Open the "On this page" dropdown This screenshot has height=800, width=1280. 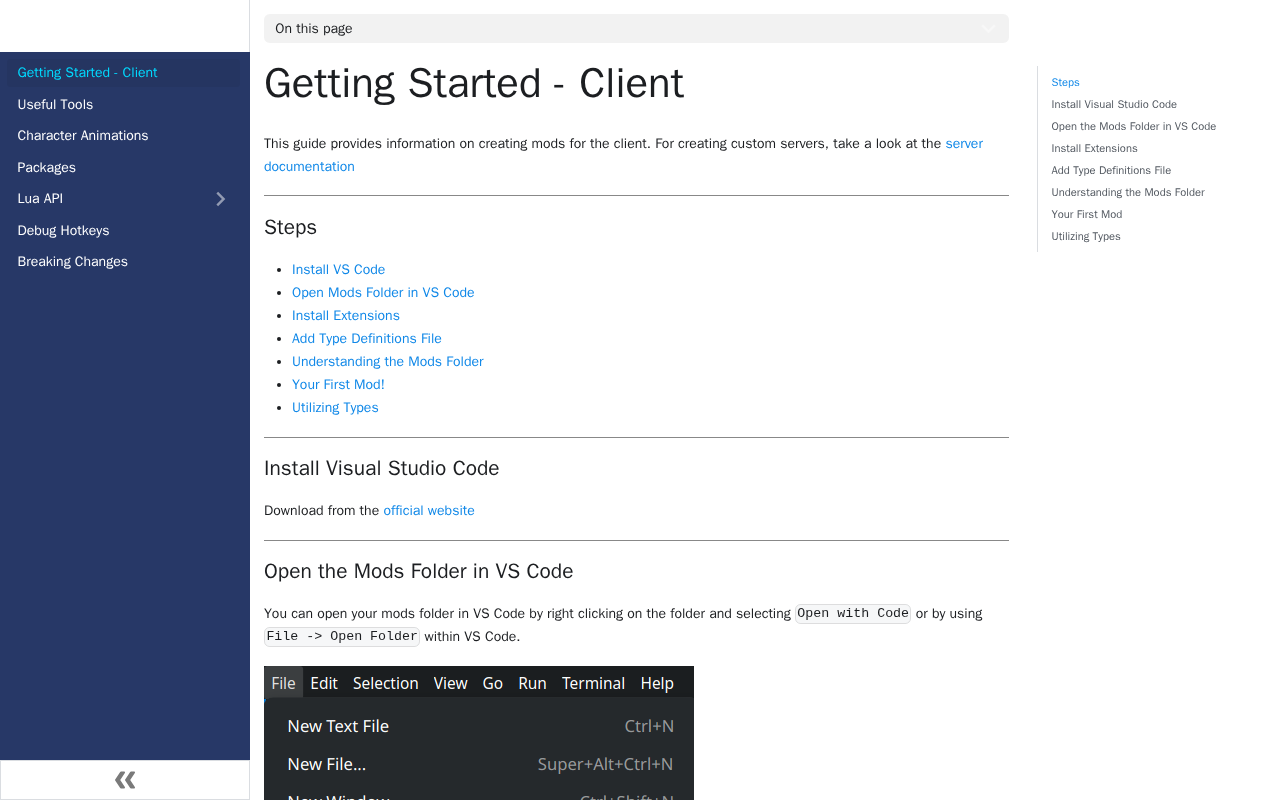pos(636,29)
